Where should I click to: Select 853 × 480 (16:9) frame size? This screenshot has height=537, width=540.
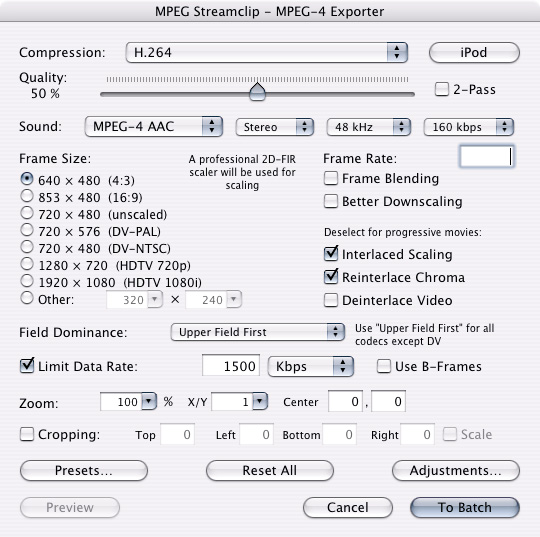pyautogui.click(x=27, y=196)
